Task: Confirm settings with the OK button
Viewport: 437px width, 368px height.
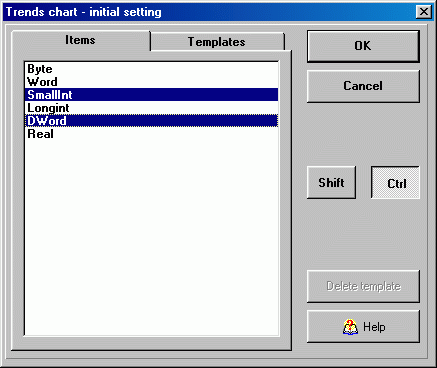Action: pos(363,46)
